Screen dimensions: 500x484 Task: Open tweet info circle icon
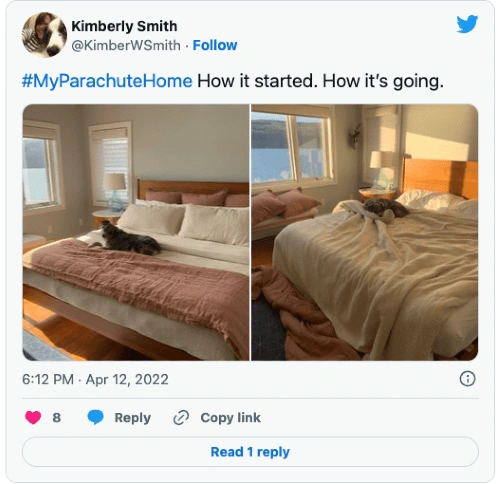467,379
